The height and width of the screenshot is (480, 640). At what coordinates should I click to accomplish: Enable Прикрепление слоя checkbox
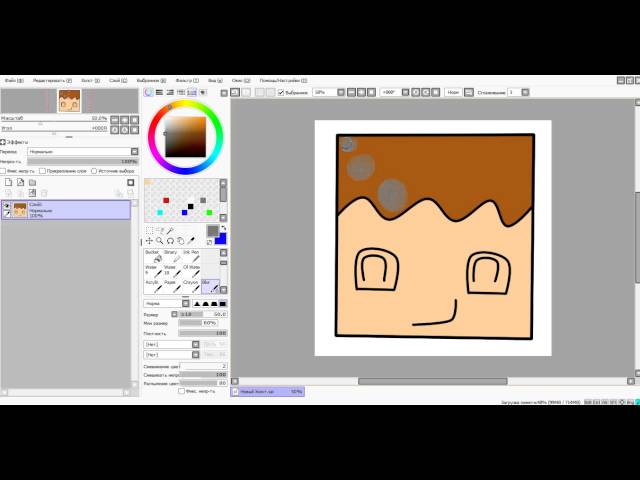coord(42,171)
